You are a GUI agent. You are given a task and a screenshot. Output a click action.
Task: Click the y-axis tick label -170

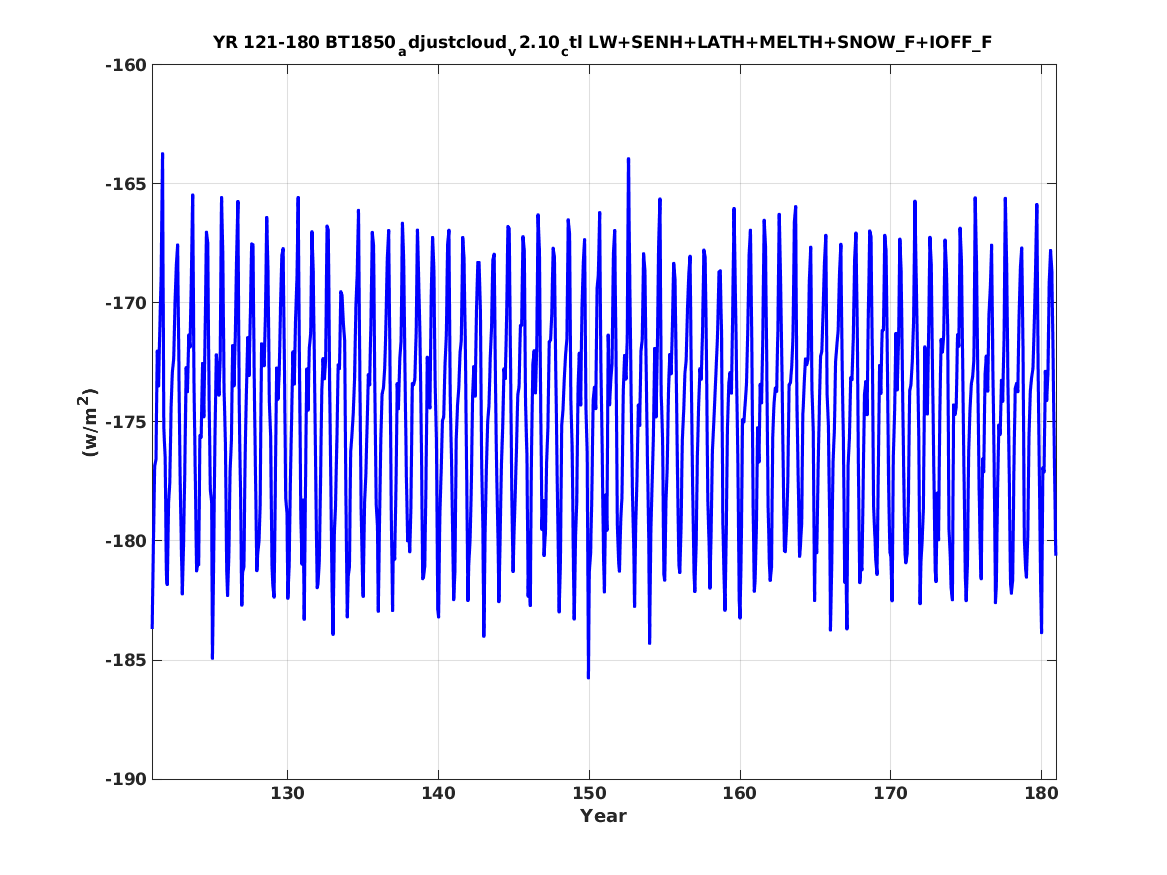pyautogui.click(x=127, y=303)
